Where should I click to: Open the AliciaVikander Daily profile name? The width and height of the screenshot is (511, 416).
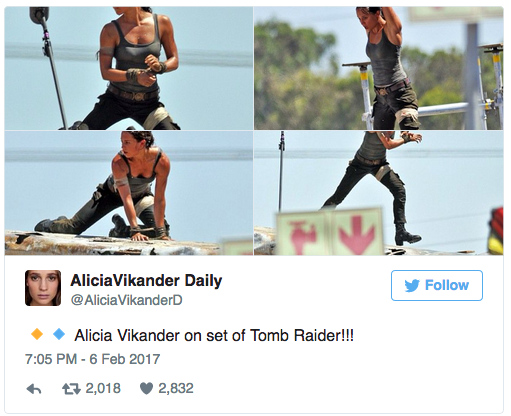[x=146, y=281]
